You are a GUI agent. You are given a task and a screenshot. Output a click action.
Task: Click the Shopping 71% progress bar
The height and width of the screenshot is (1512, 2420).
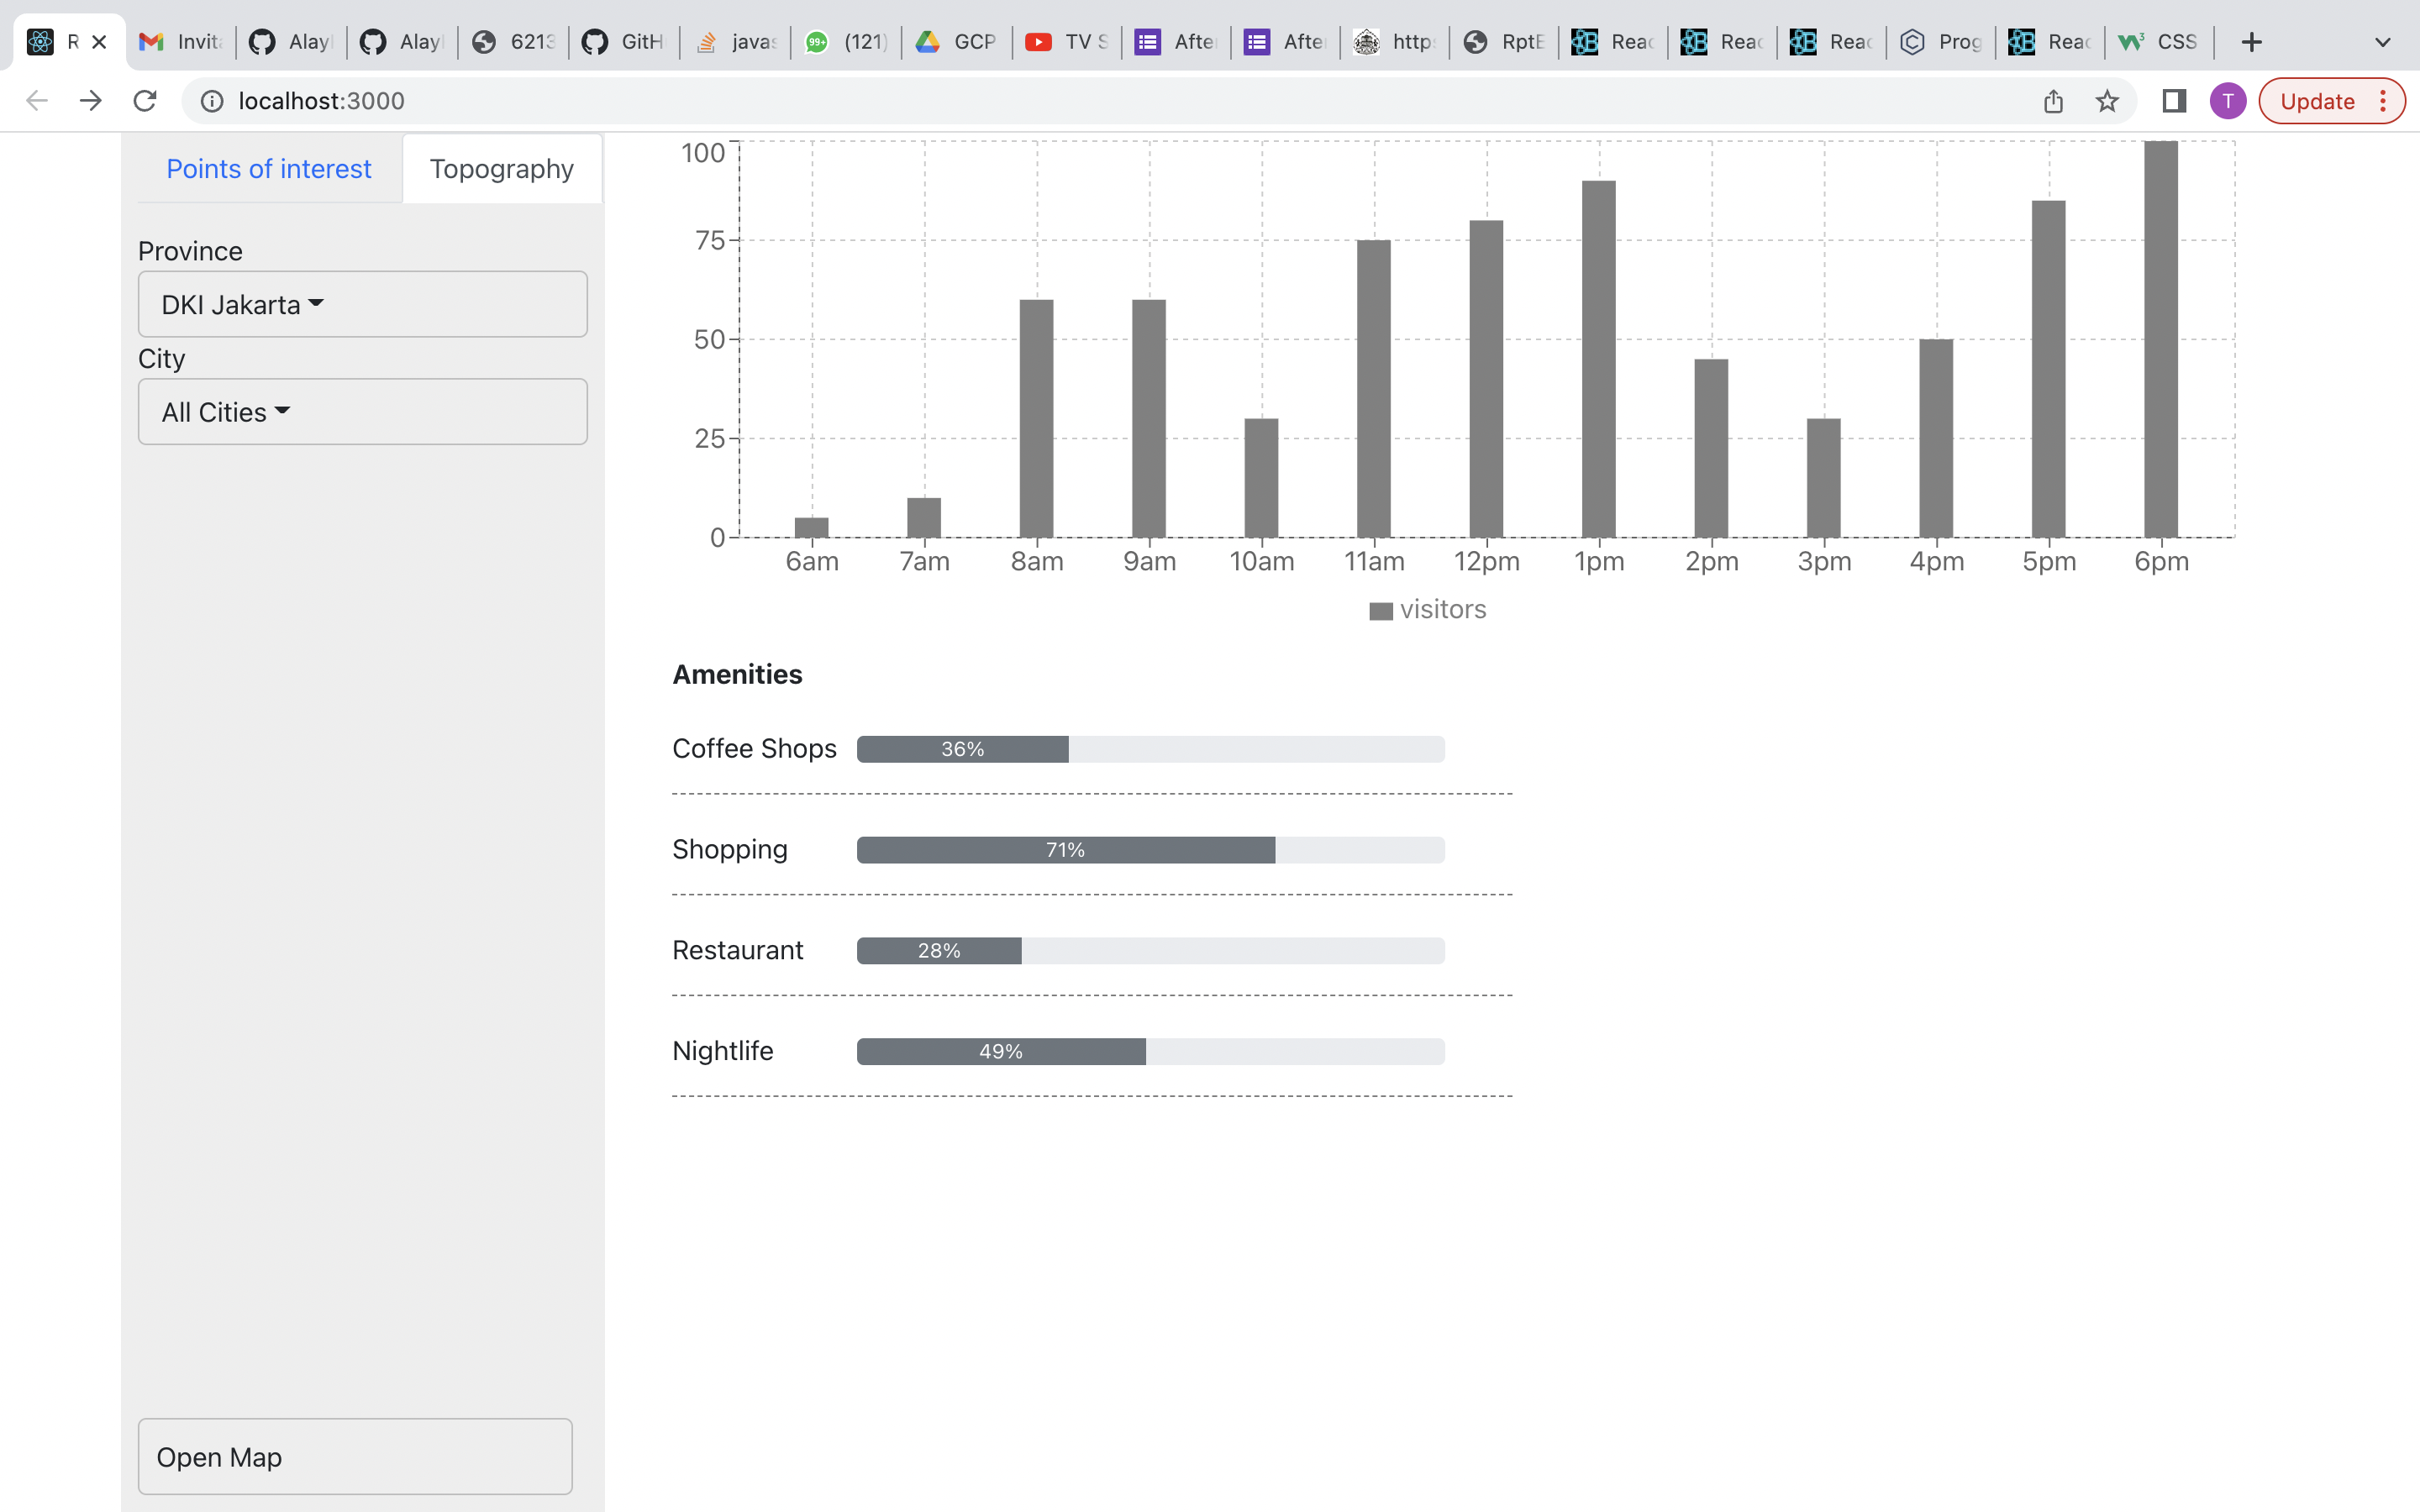(x=1150, y=850)
